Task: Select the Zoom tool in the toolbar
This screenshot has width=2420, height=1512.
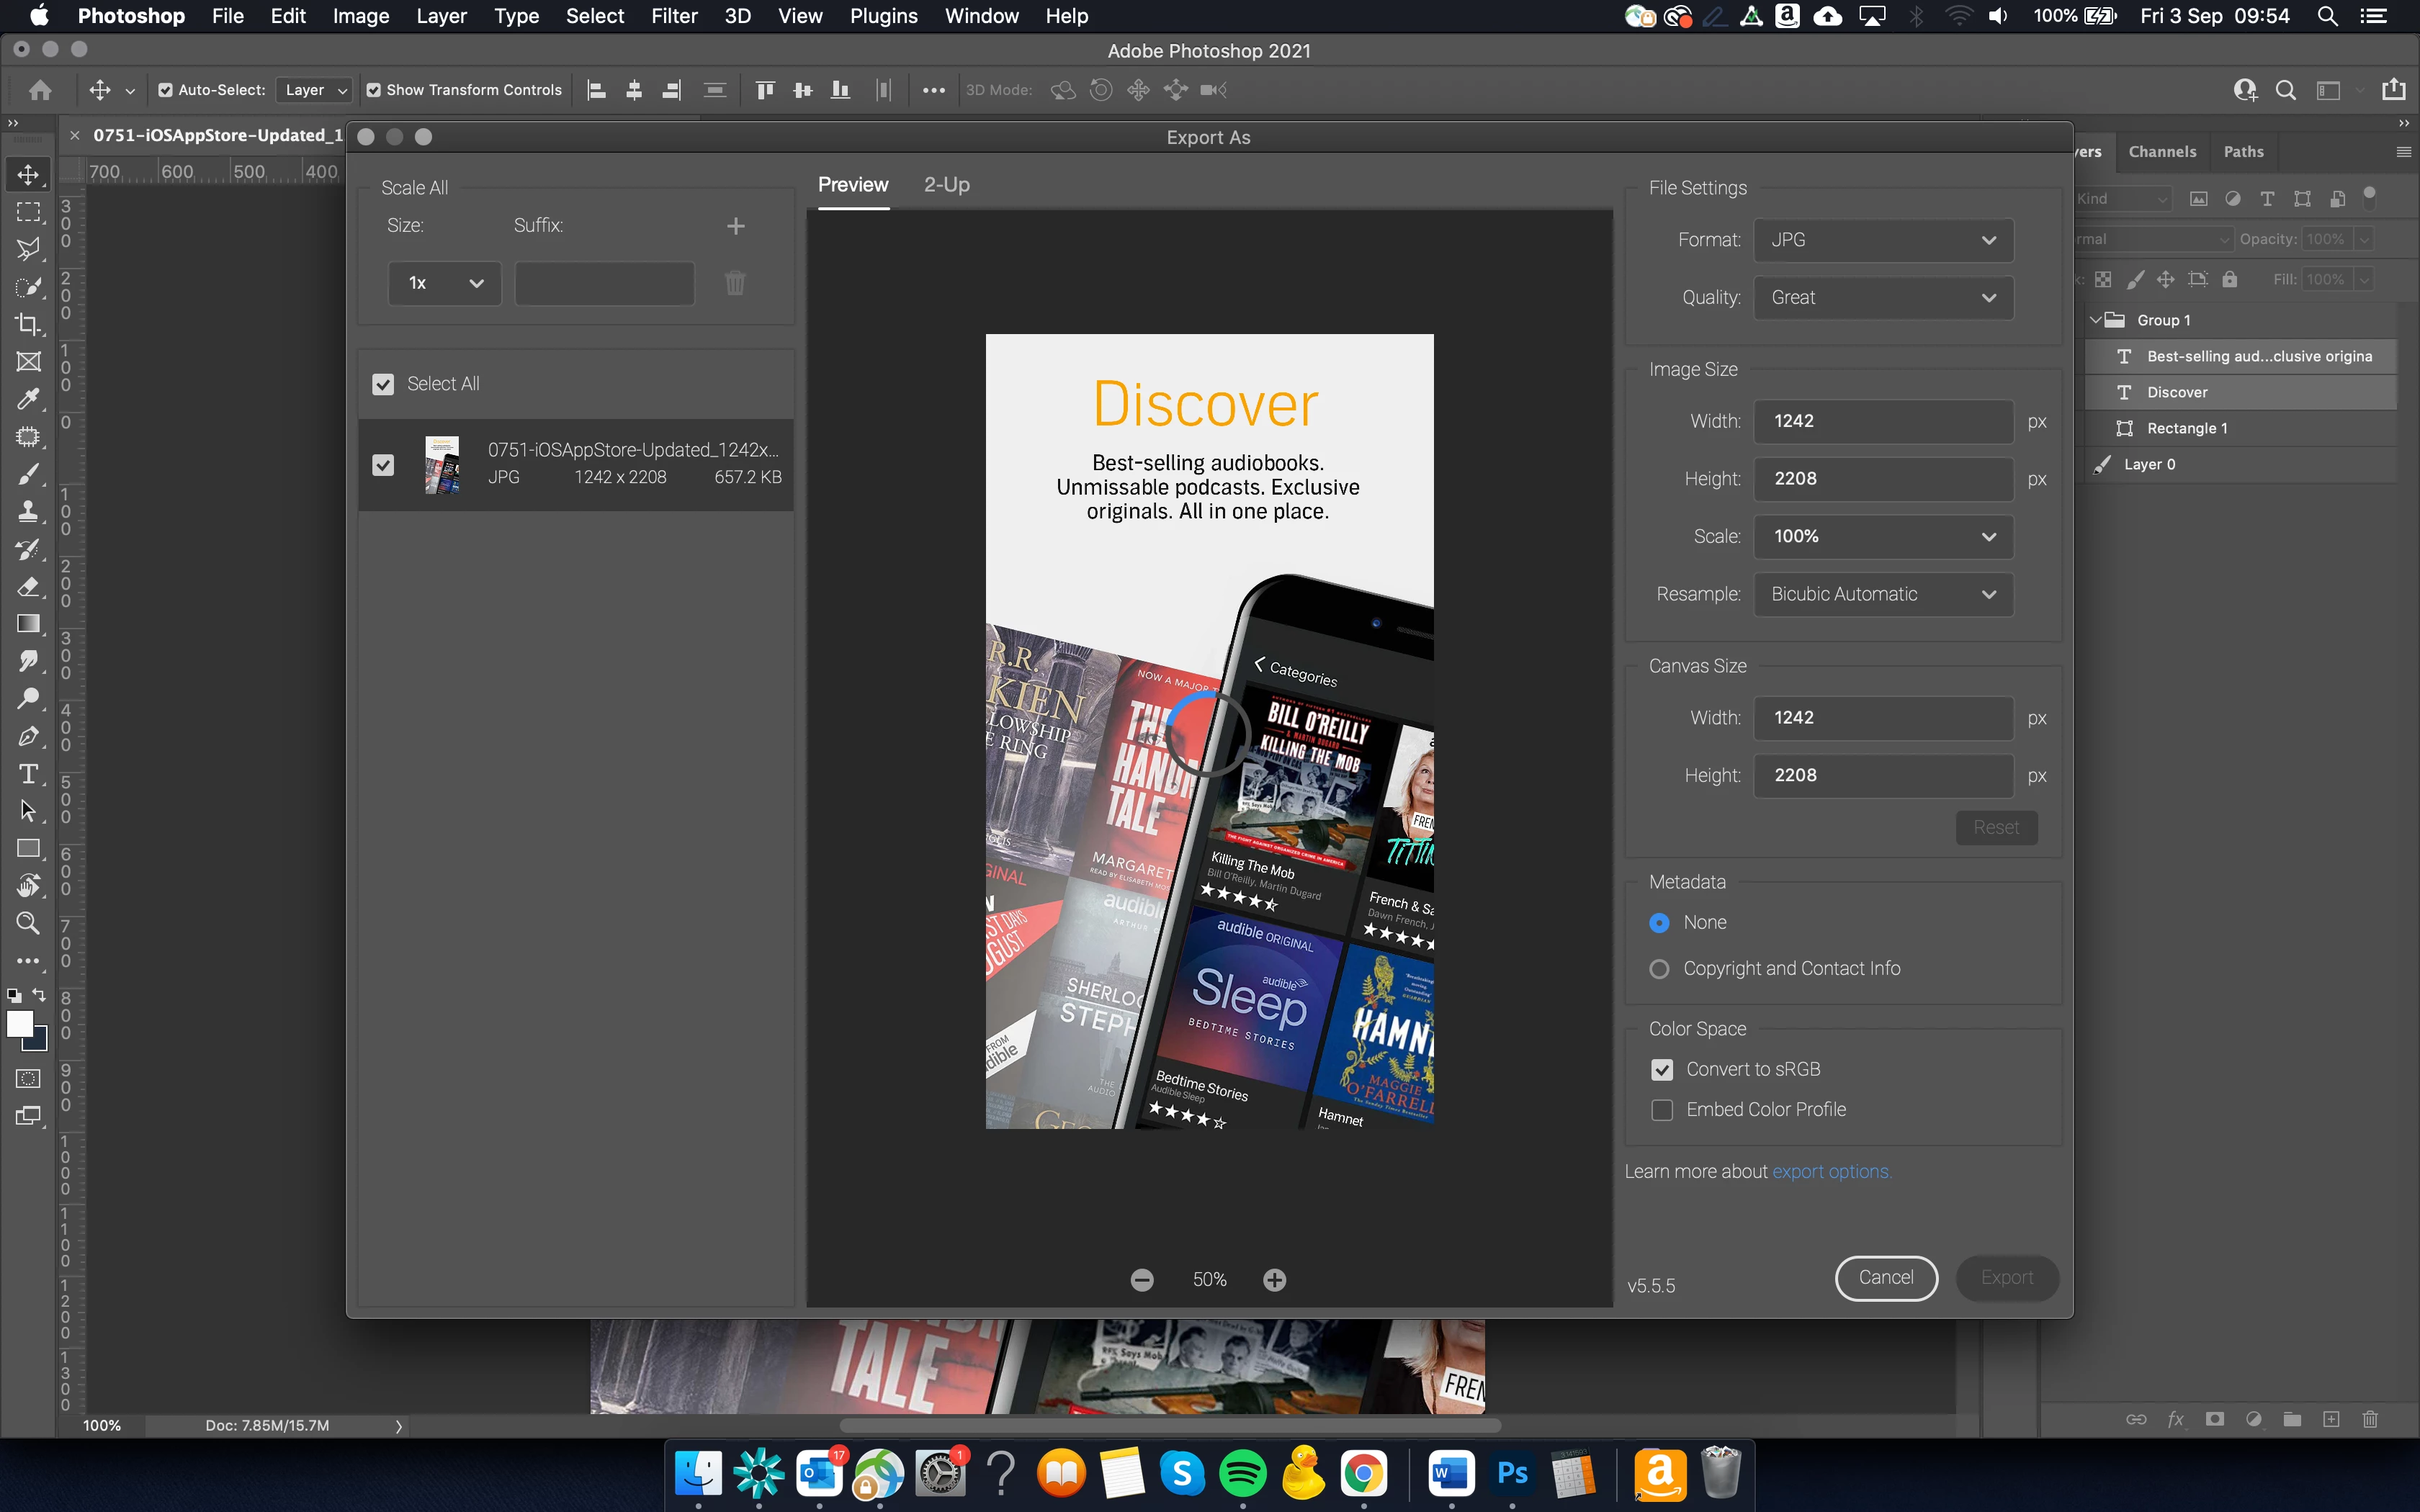Action: click(x=28, y=923)
